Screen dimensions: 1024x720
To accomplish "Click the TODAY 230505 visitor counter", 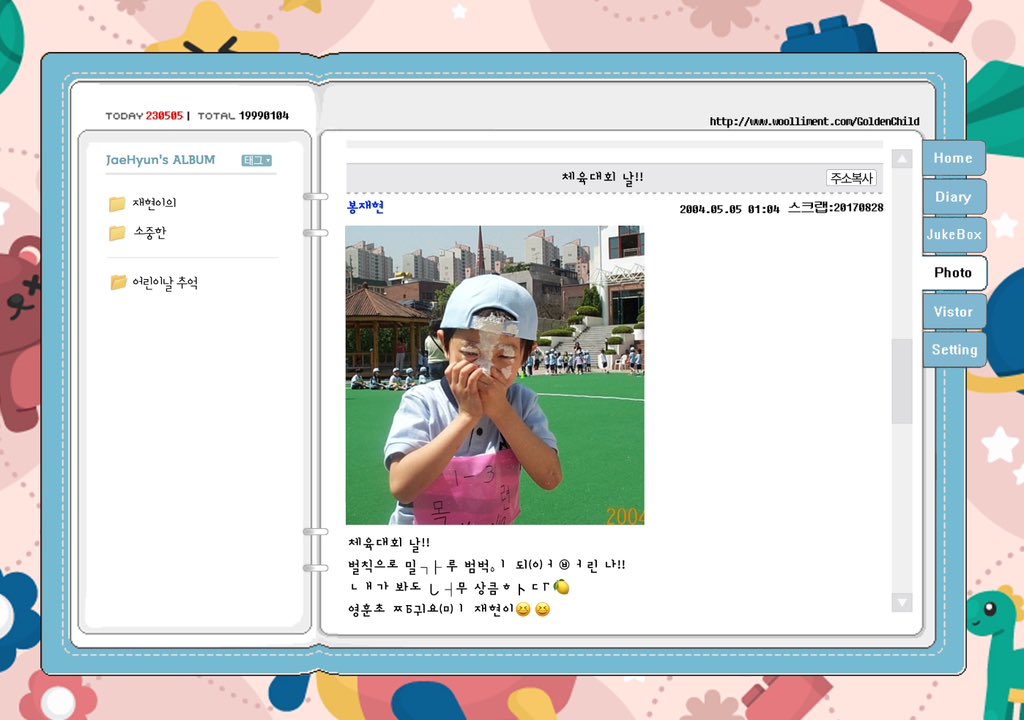I will (x=144, y=116).
